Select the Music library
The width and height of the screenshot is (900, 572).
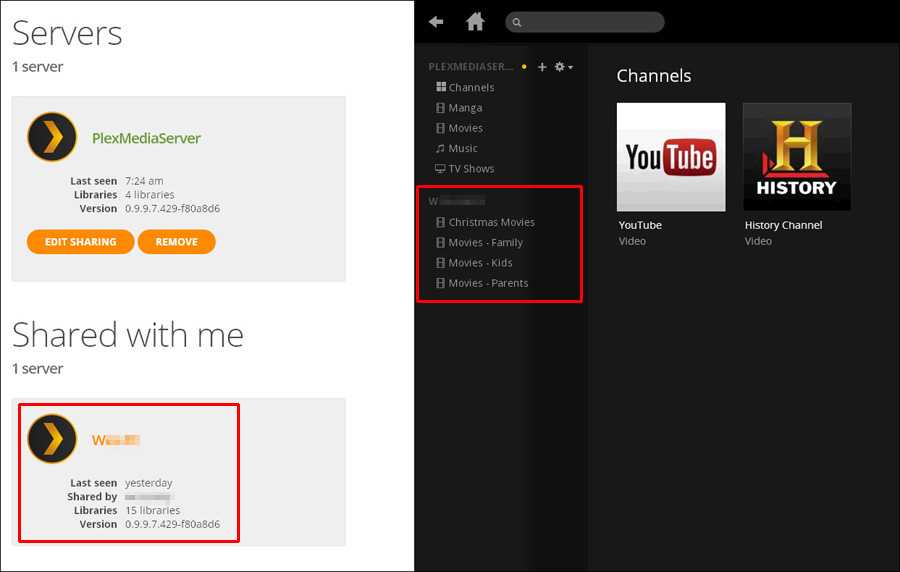tap(462, 148)
